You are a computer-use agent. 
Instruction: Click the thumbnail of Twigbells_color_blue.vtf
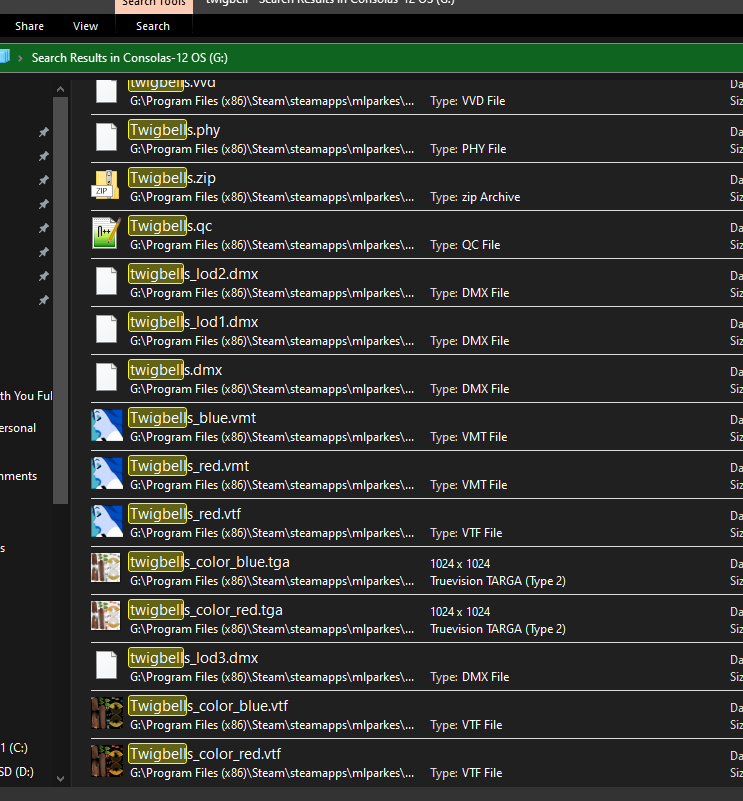107,713
